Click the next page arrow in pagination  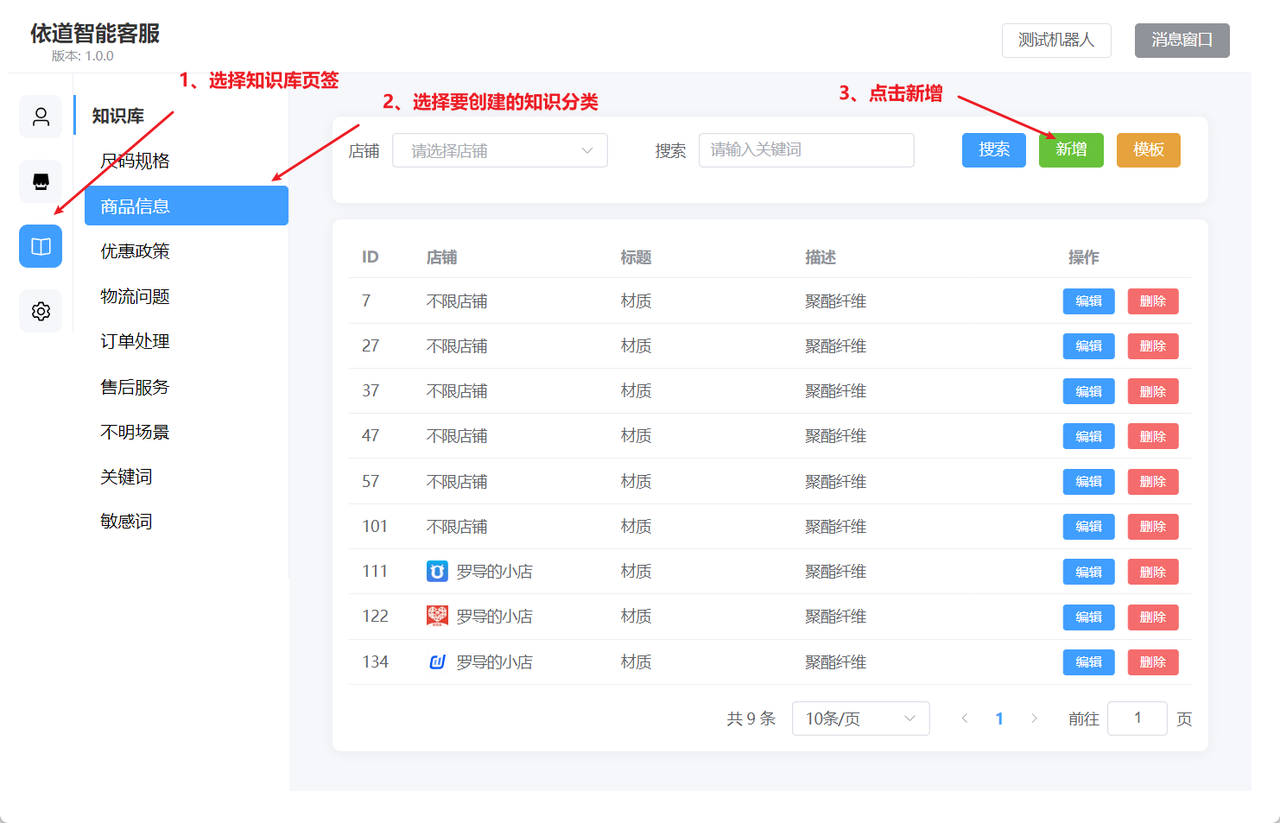point(1034,717)
